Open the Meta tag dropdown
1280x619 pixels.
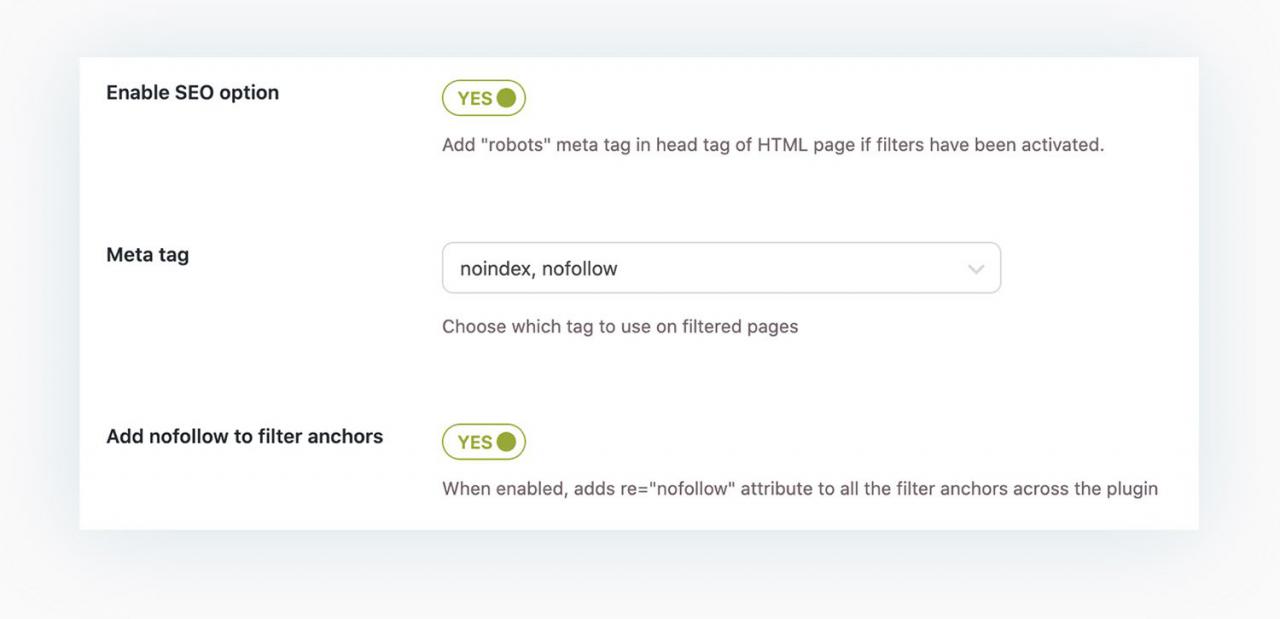[720, 268]
